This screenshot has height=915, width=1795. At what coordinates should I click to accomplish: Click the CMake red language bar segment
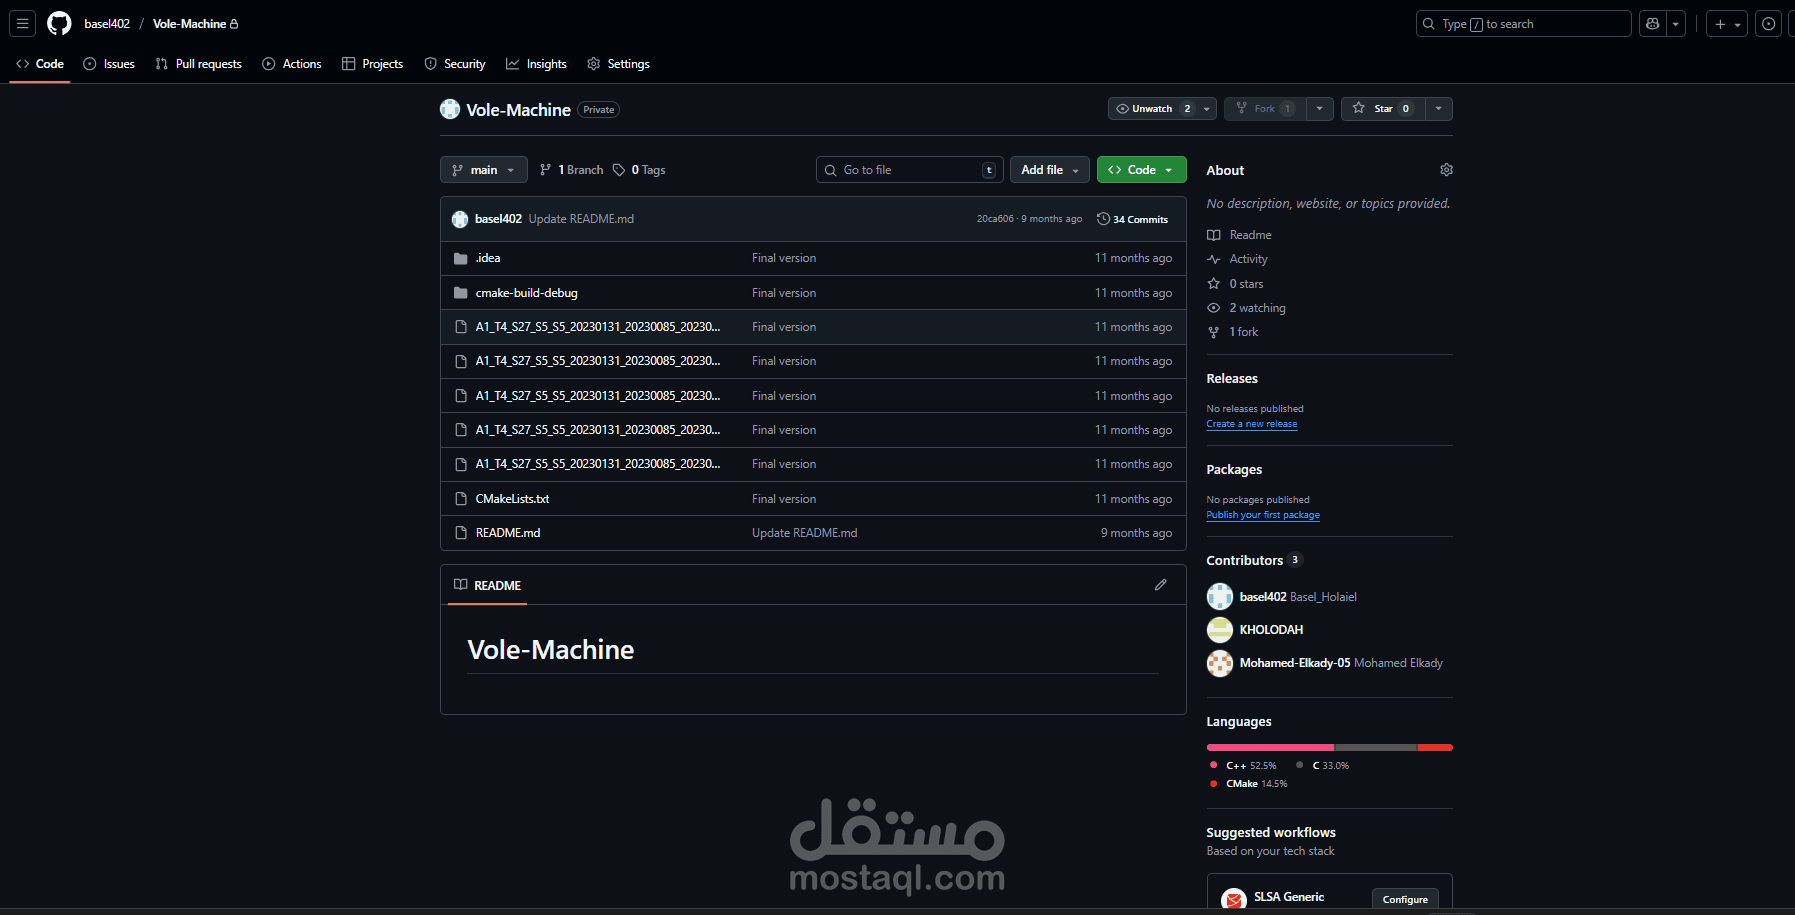tap(1435, 747)
